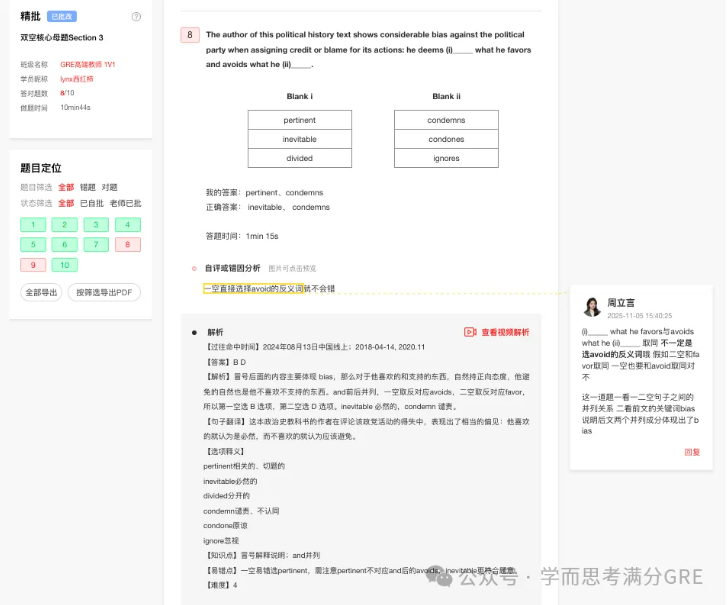
Task: Click teacher 周立言's avatar
Action: point(593,306)
